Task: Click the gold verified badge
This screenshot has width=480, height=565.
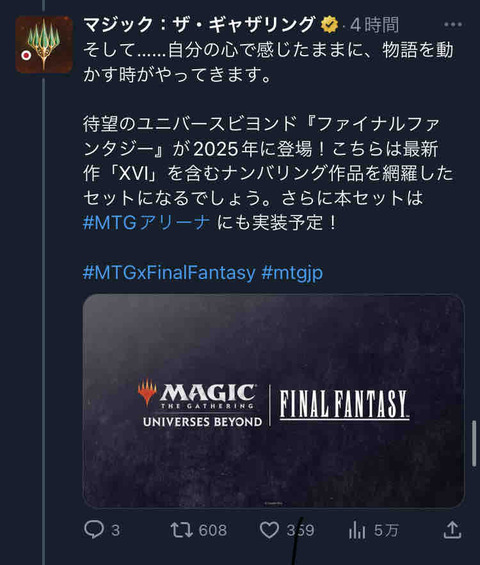Action: pyautogui.click(x=330, y=25)
